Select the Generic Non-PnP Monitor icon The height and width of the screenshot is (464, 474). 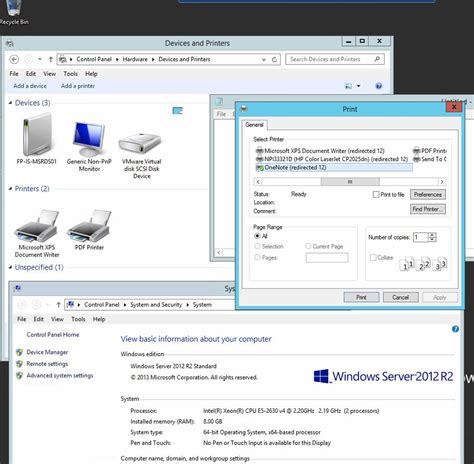coord(89,146)
